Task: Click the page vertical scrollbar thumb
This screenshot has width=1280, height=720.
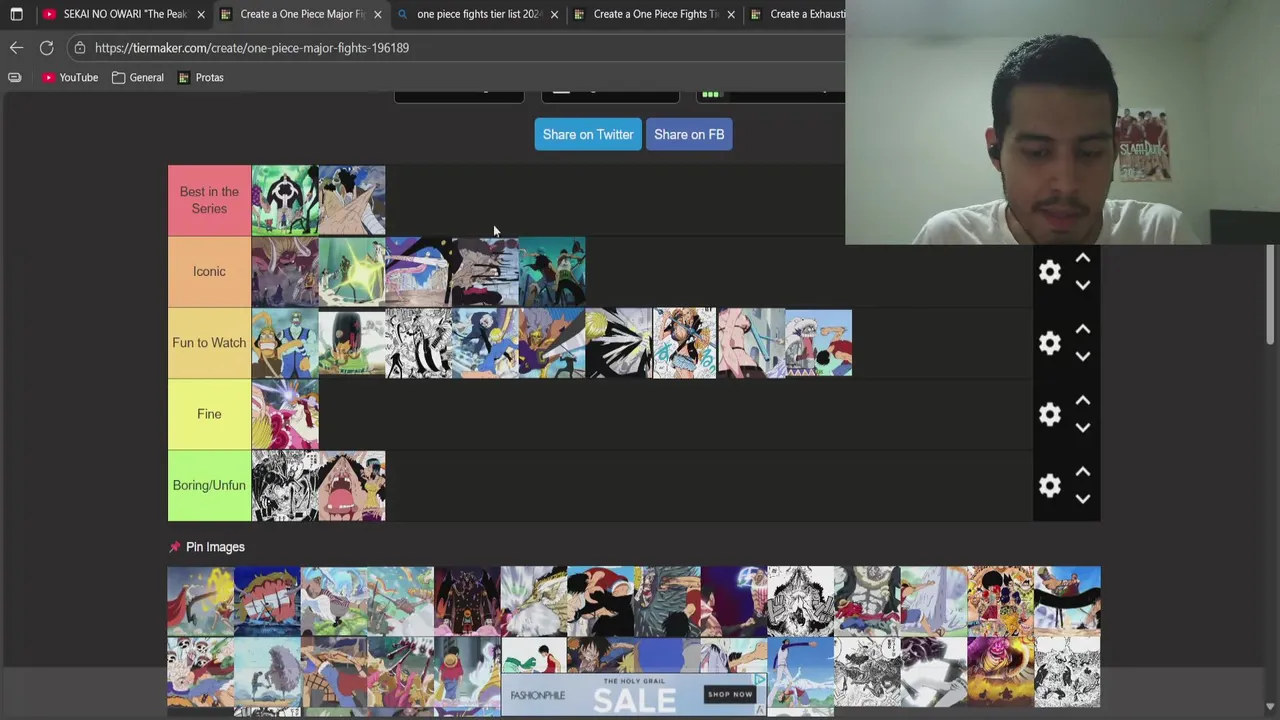Action: [x=1271, y=295]
